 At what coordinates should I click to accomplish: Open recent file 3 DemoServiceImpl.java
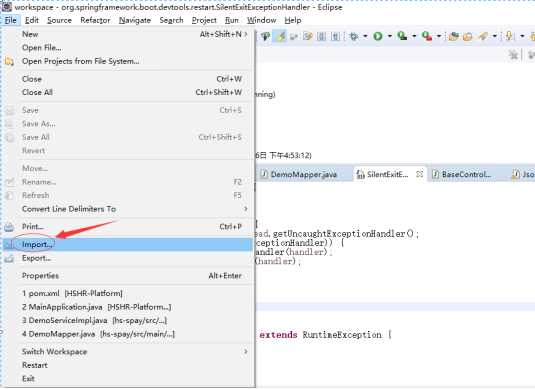[128, 320]
